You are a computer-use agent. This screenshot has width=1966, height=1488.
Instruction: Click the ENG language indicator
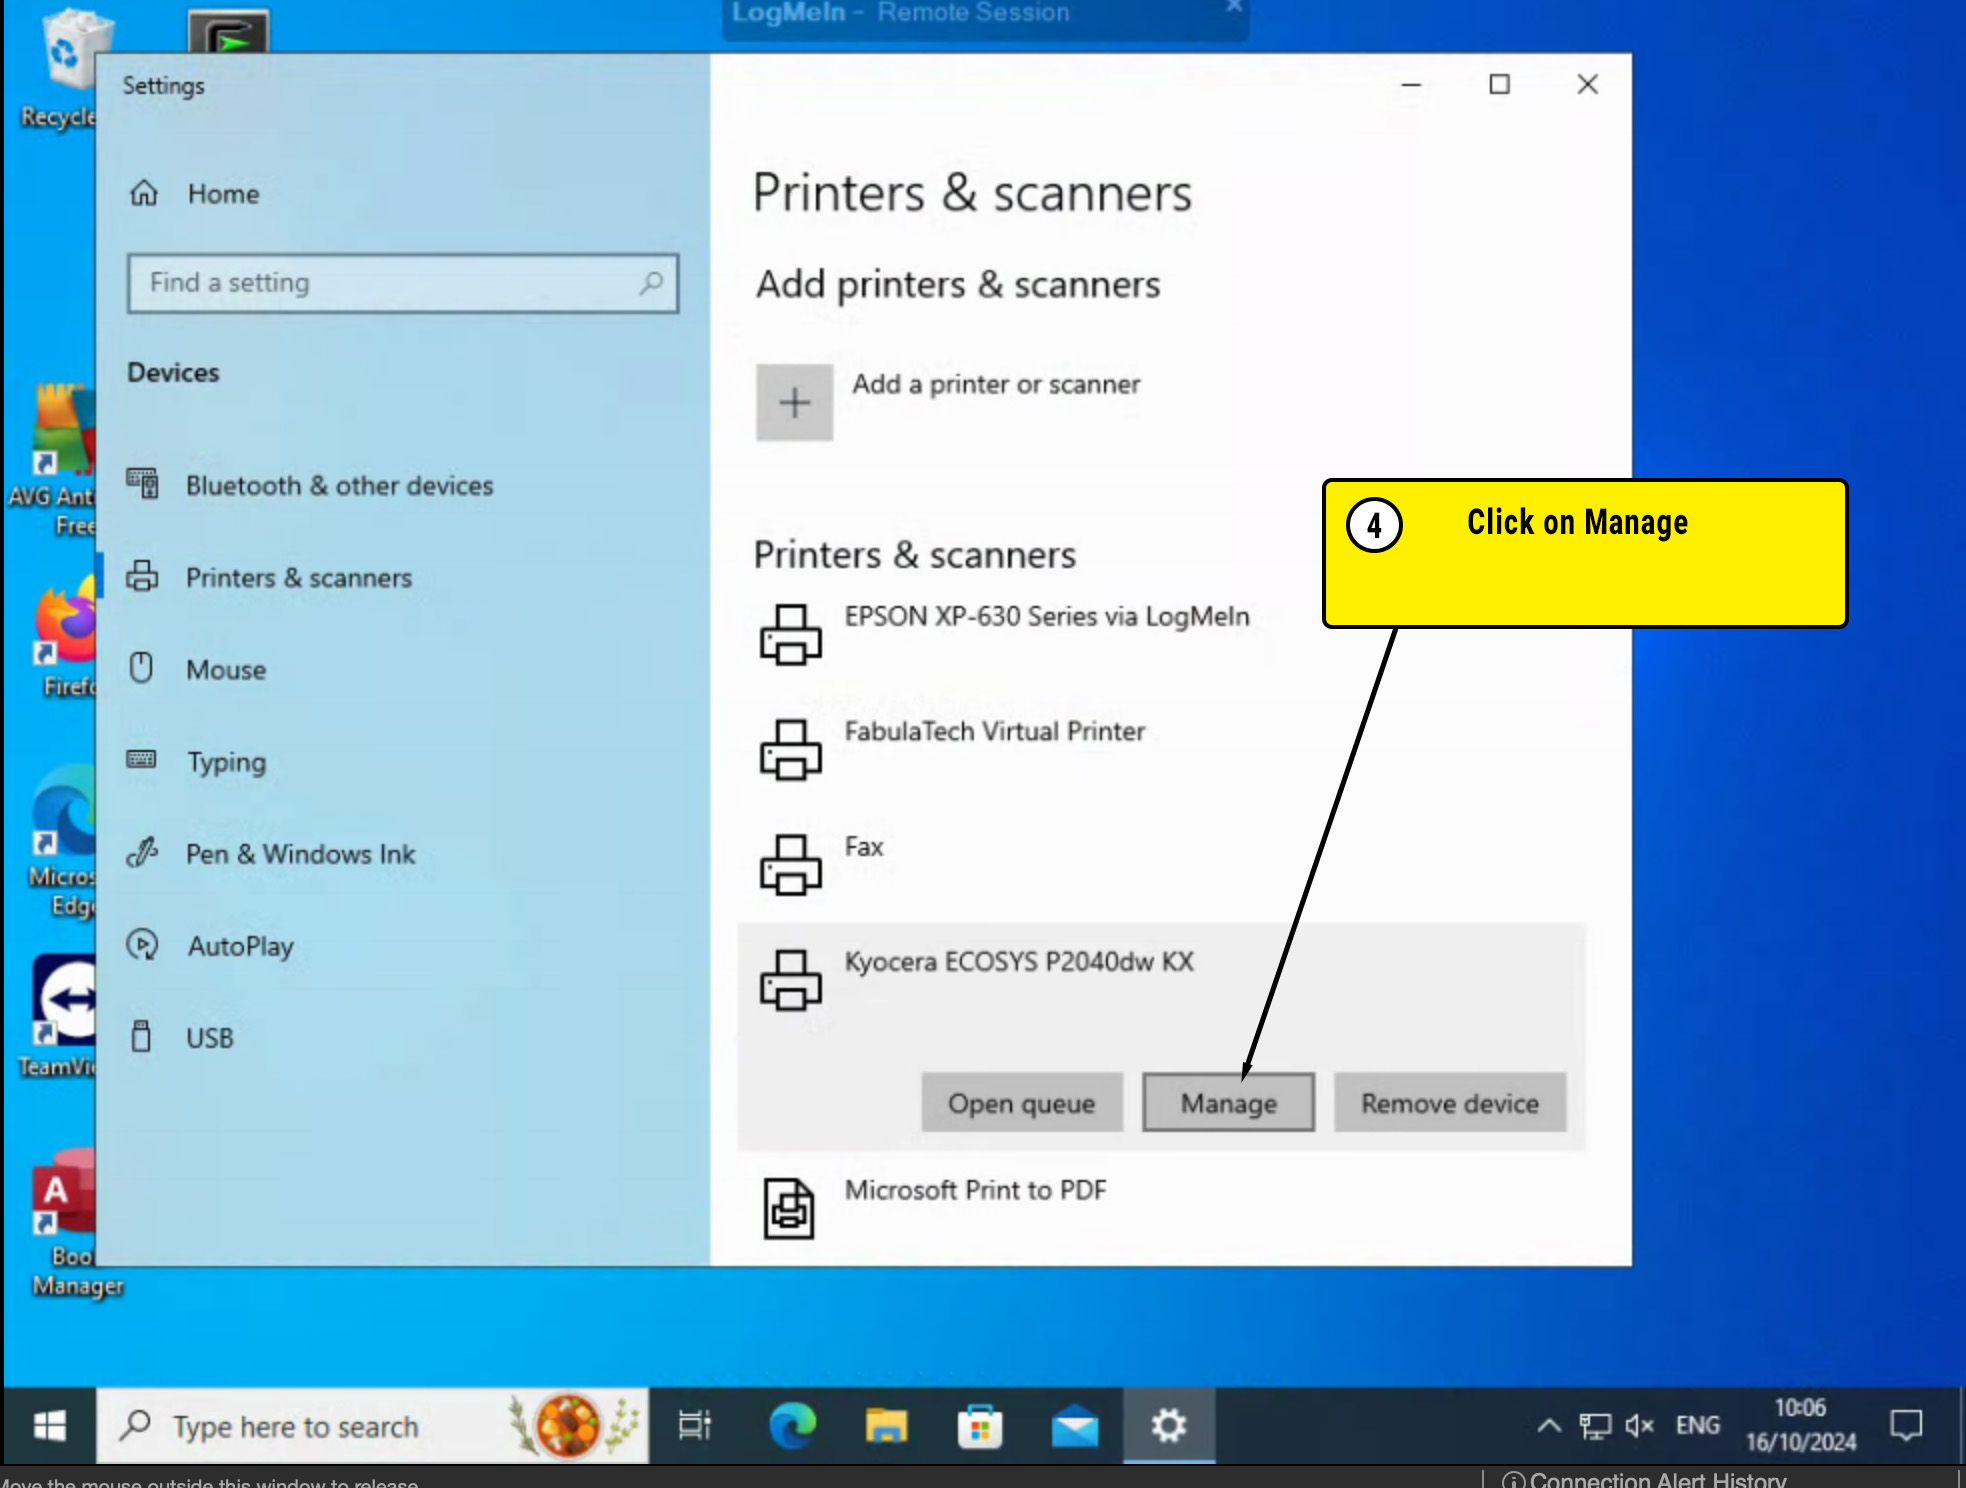click(1697, 1426)
